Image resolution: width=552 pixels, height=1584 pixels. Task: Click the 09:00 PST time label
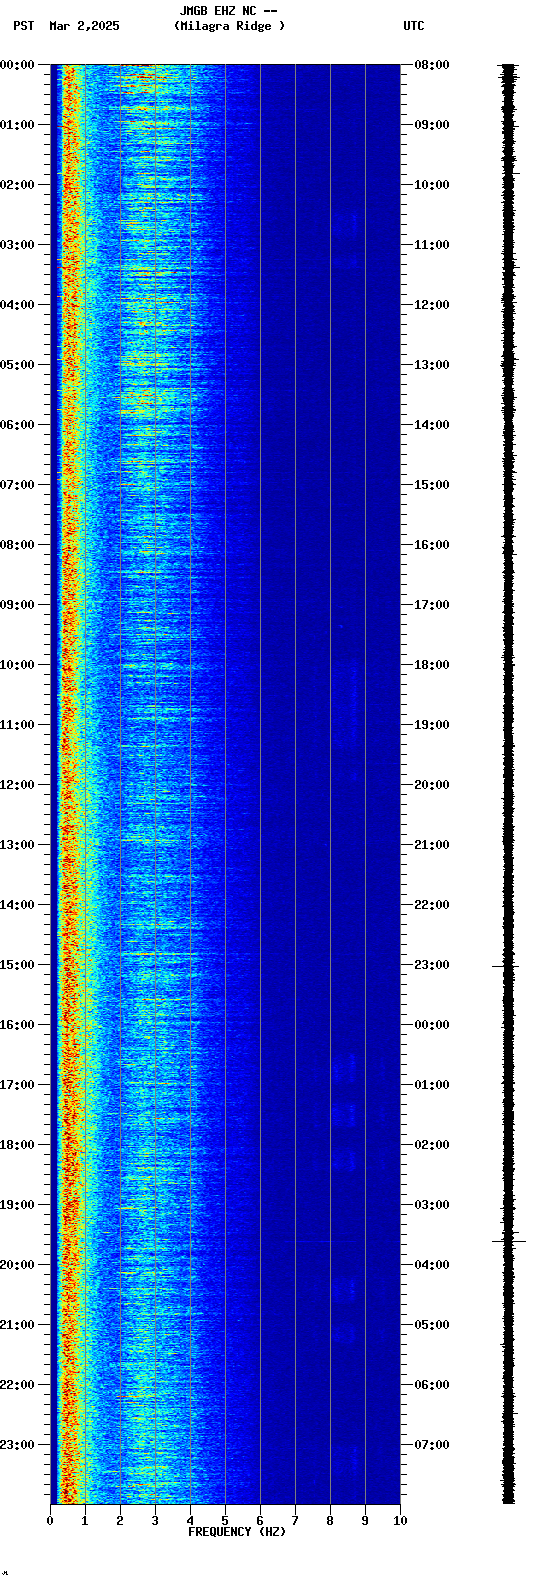pos(17,605)
